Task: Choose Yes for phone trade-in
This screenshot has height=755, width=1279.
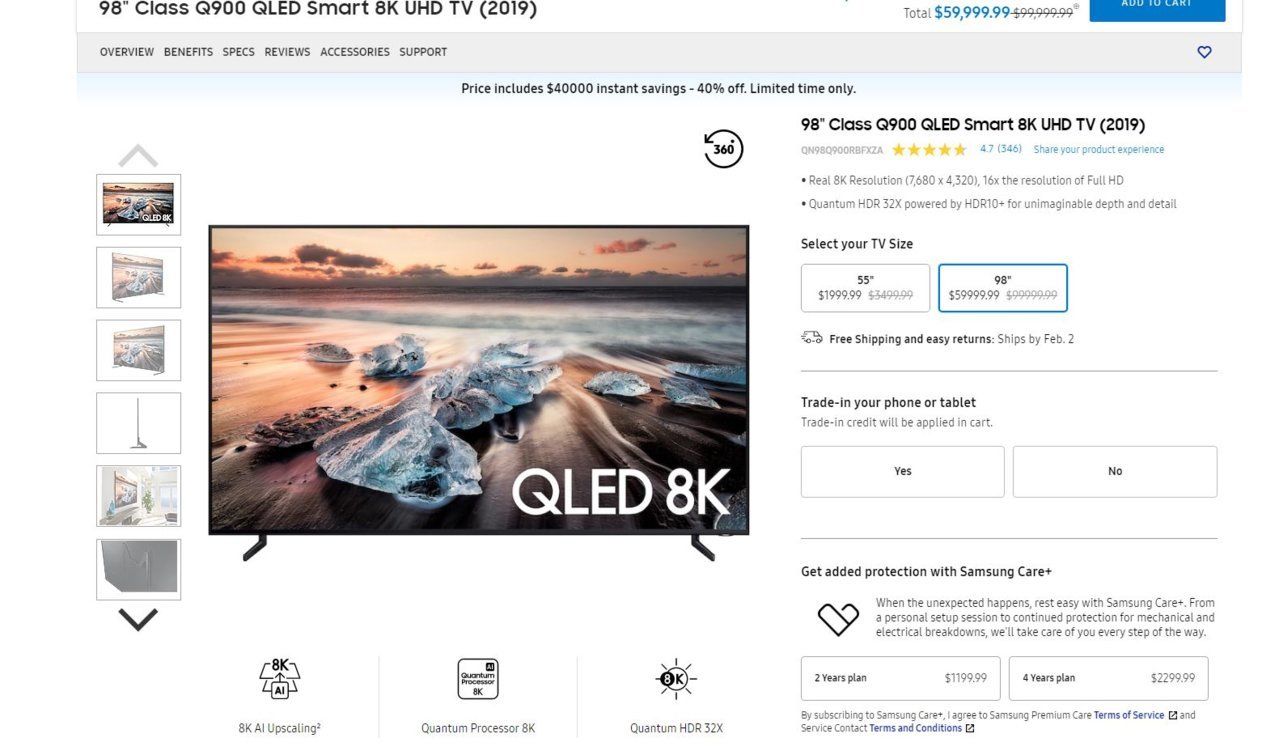Action: (x=902, y=471)
